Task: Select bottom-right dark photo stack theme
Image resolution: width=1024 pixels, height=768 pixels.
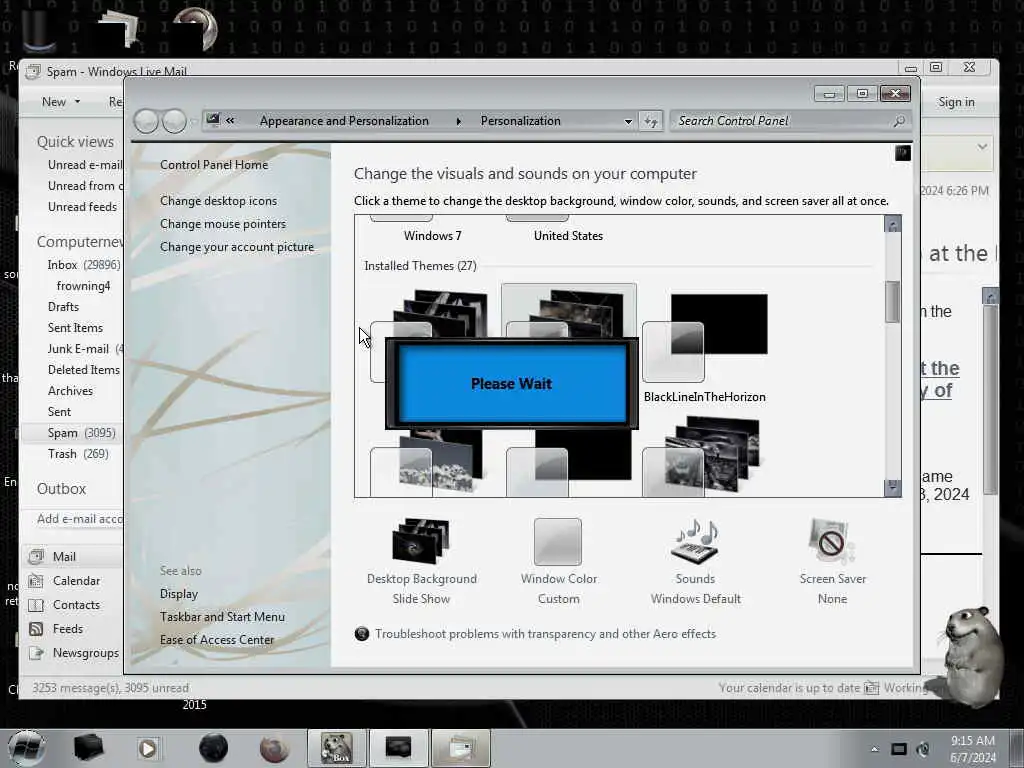Action: [x=705, y=457]
